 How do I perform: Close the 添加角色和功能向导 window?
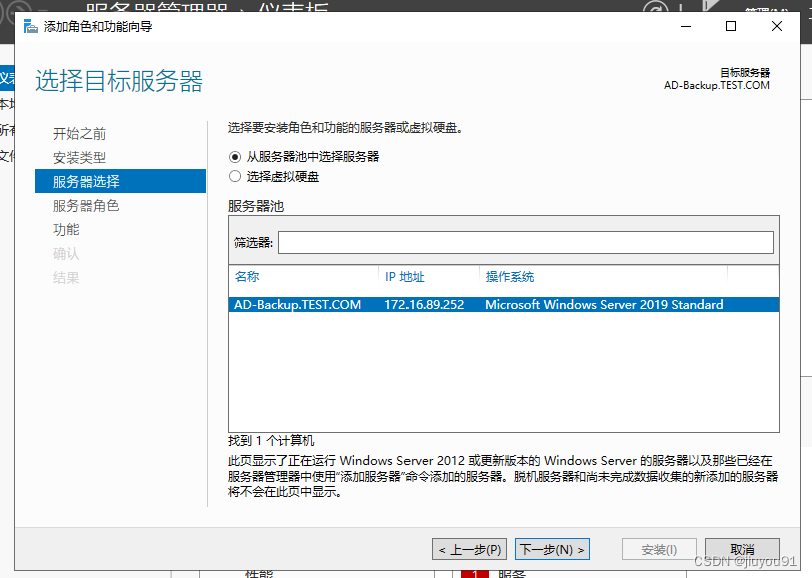(x=776, y=26)
